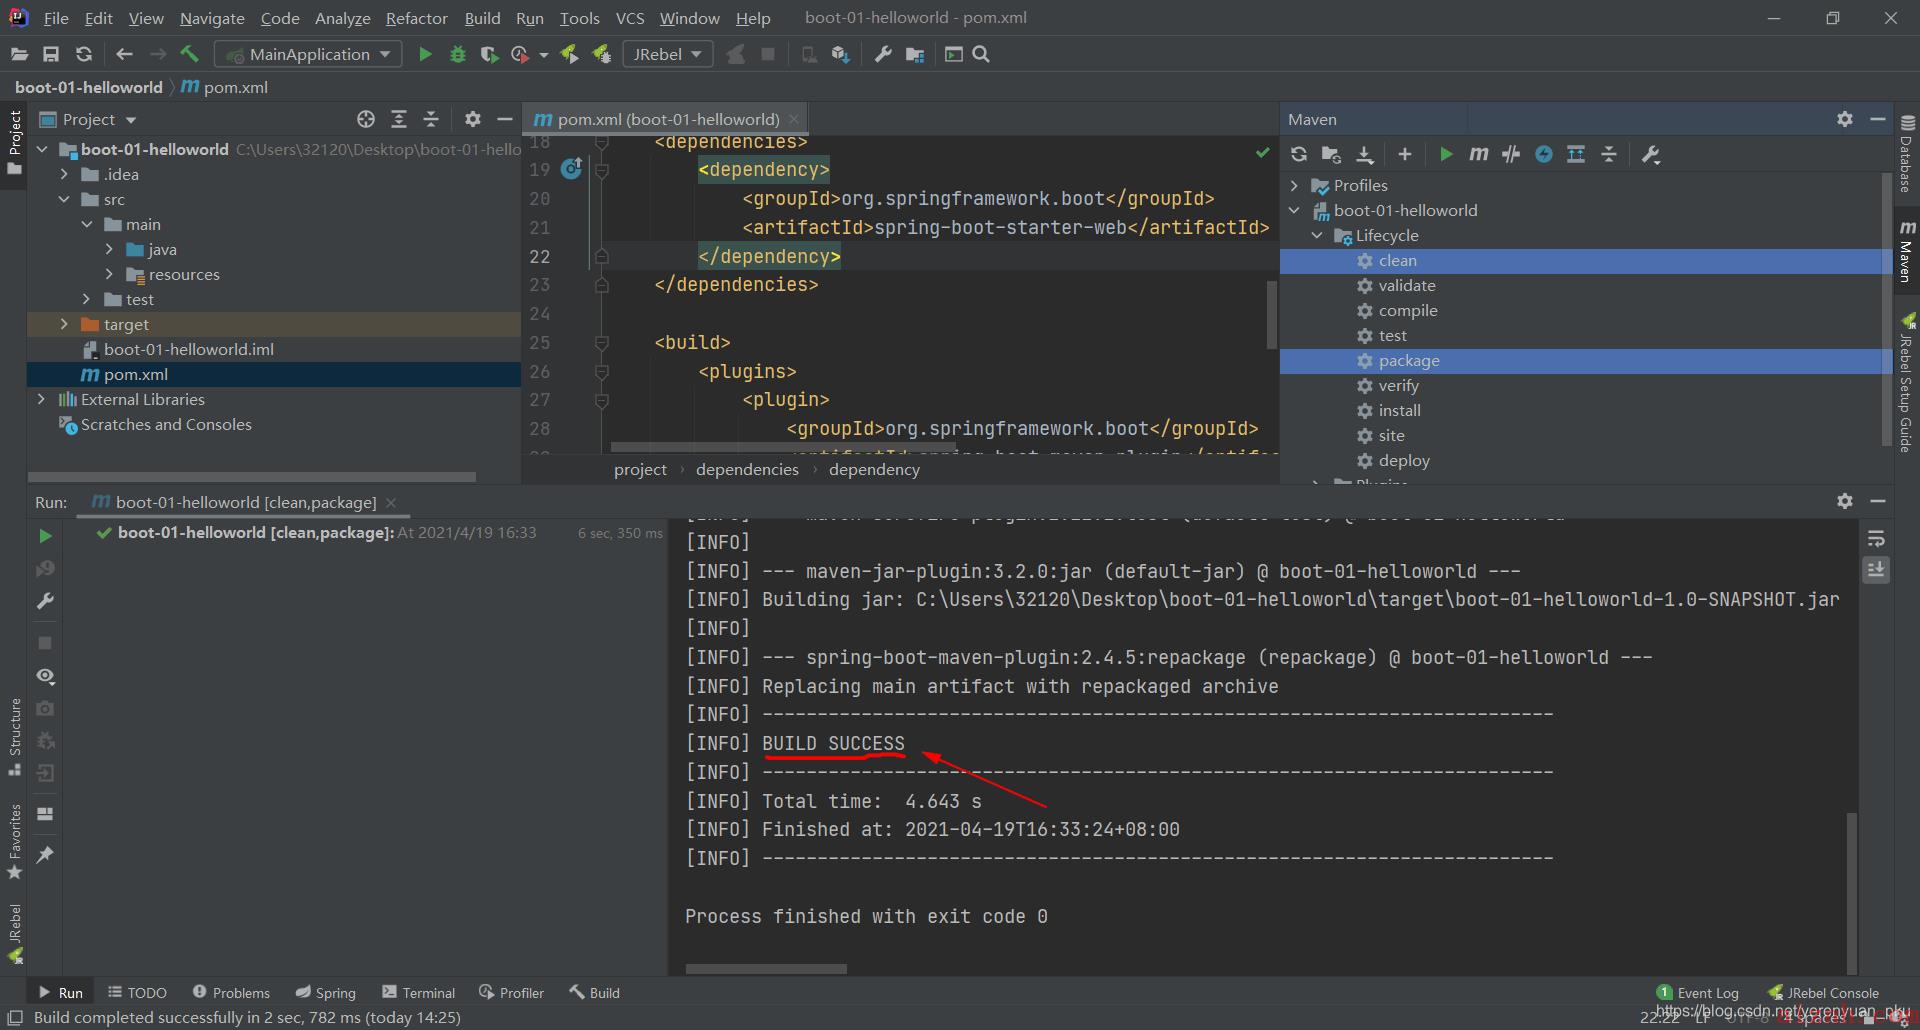Collapse Lifecycle node in Maven panel
1920x1030 pixels.
point(1317,235)
